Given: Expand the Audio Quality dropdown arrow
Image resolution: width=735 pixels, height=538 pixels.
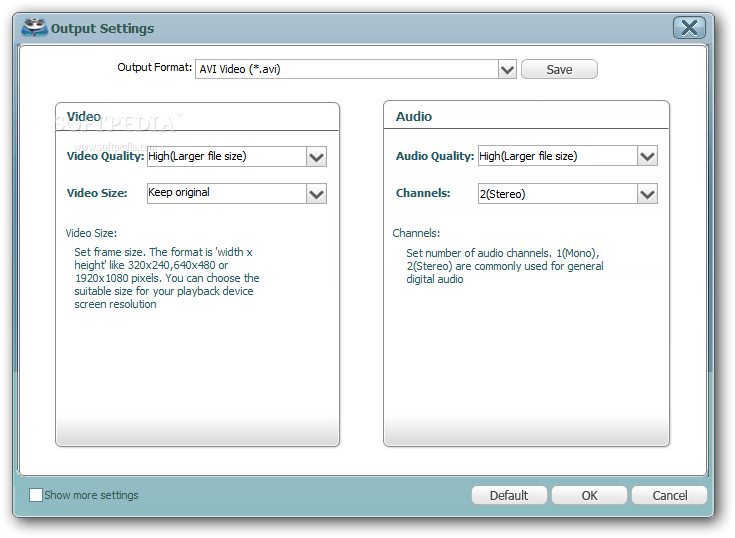Looking at the screenshot, I should (x=647, y=156).
